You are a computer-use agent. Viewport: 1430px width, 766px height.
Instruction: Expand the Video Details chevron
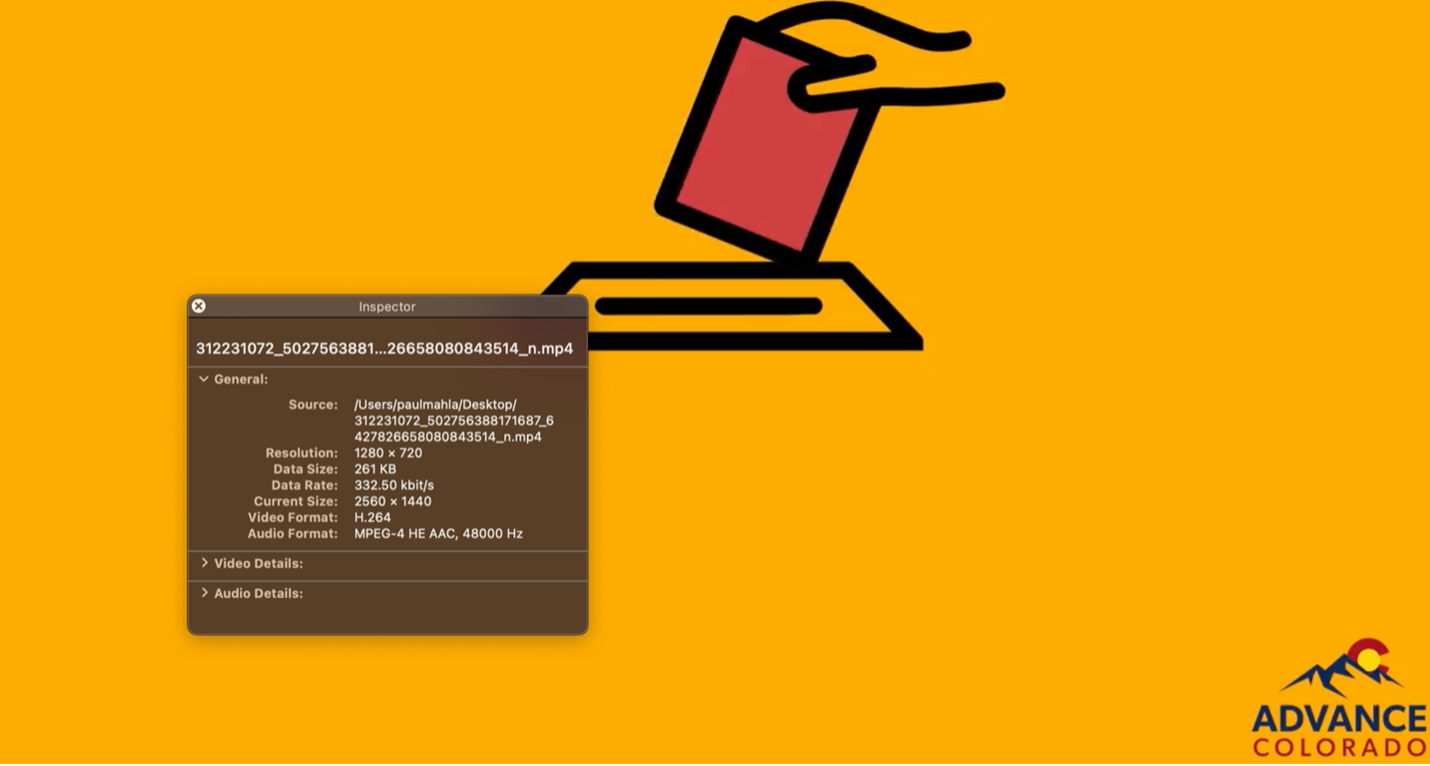click(204, 563)
